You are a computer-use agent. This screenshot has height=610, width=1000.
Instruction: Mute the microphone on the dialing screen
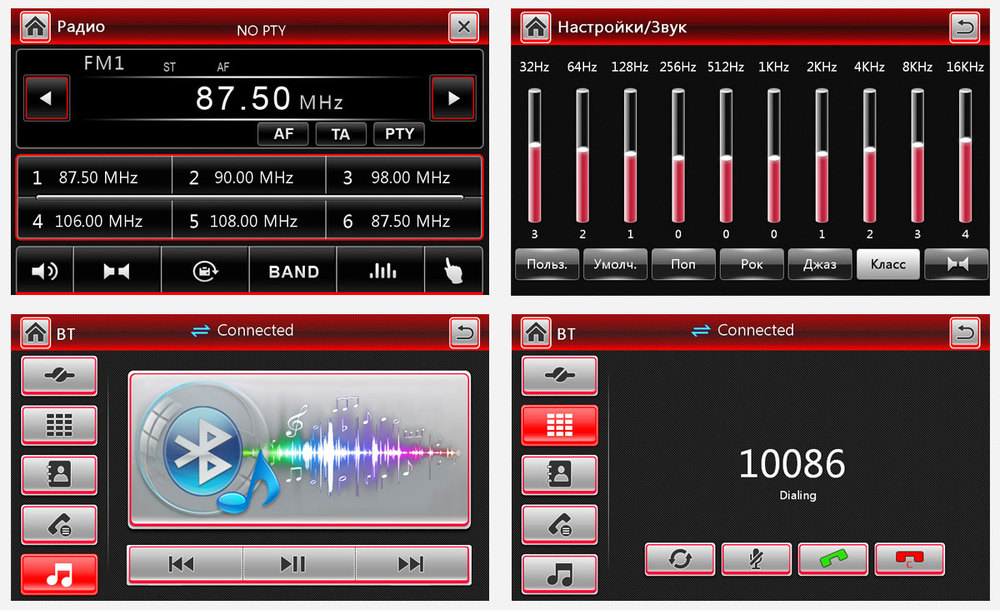(756, 559)
